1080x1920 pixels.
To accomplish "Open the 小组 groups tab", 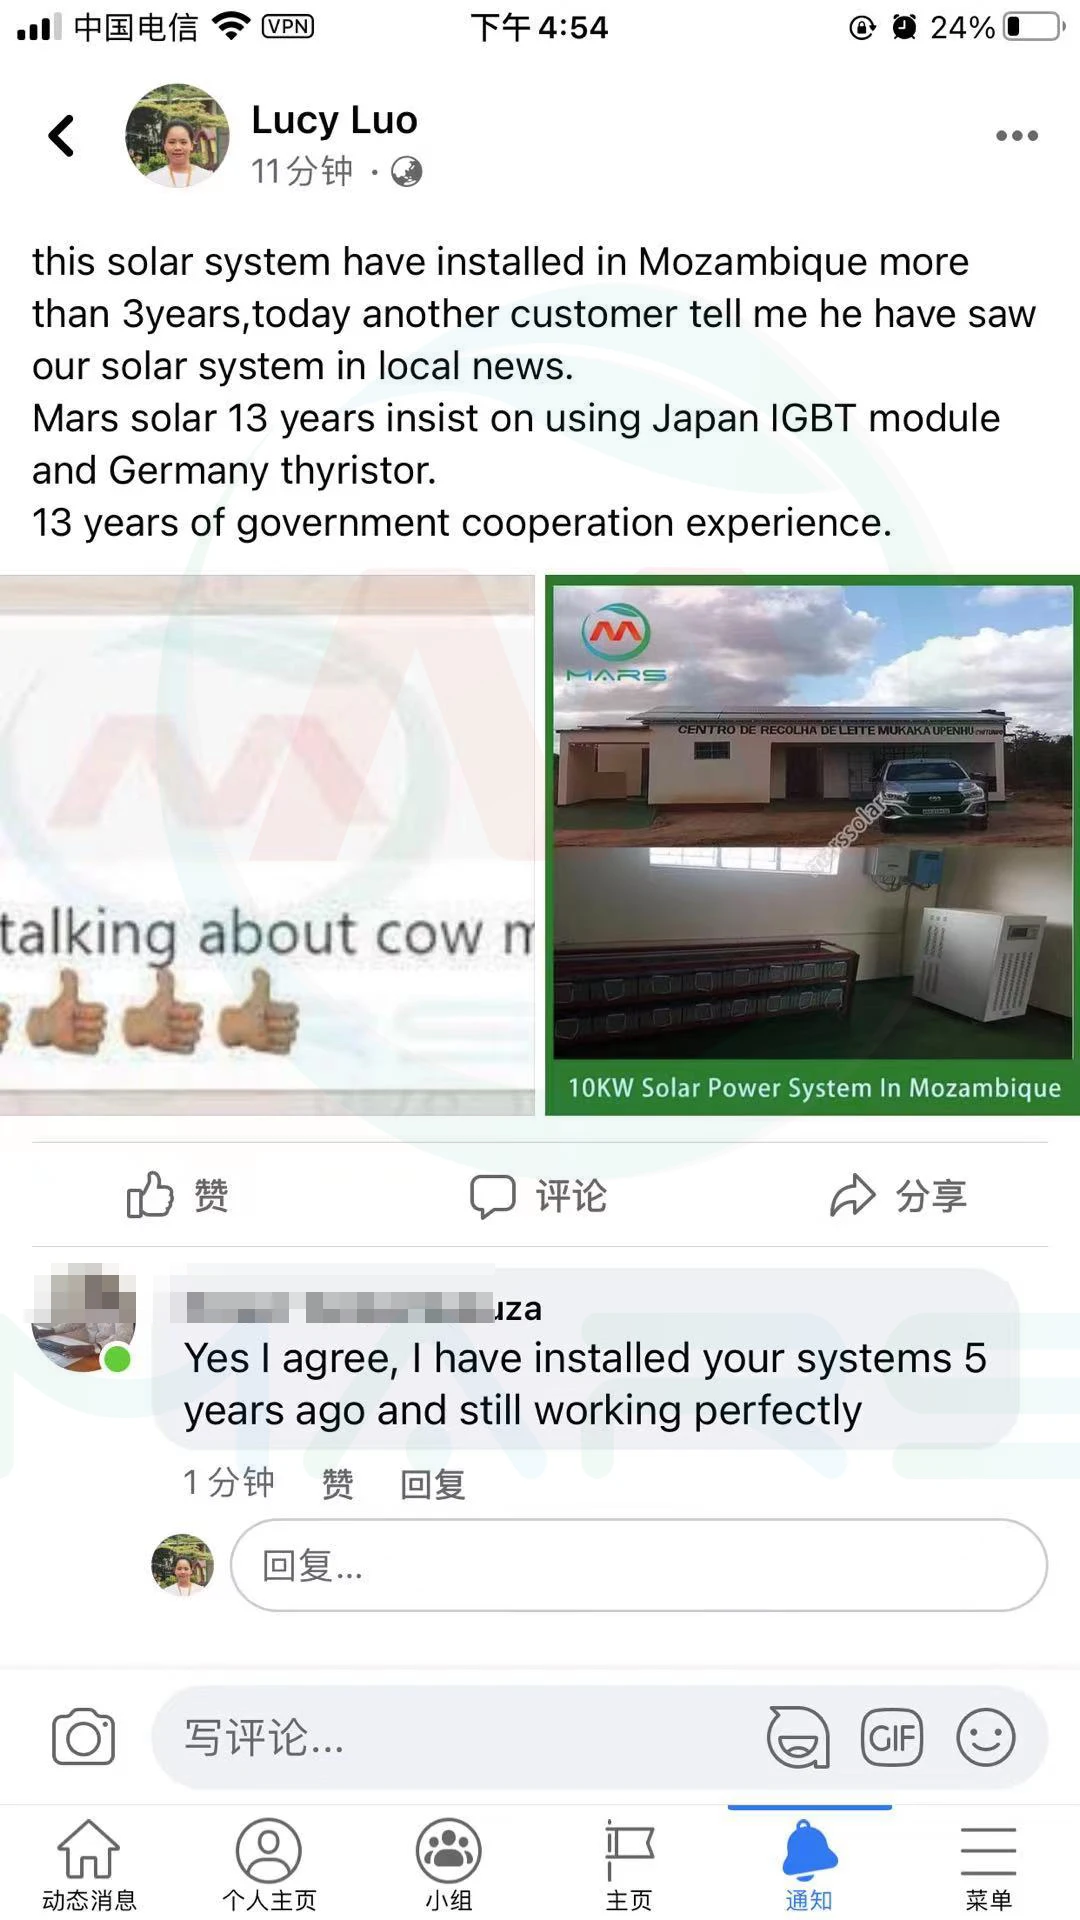I will [449, 1864].
